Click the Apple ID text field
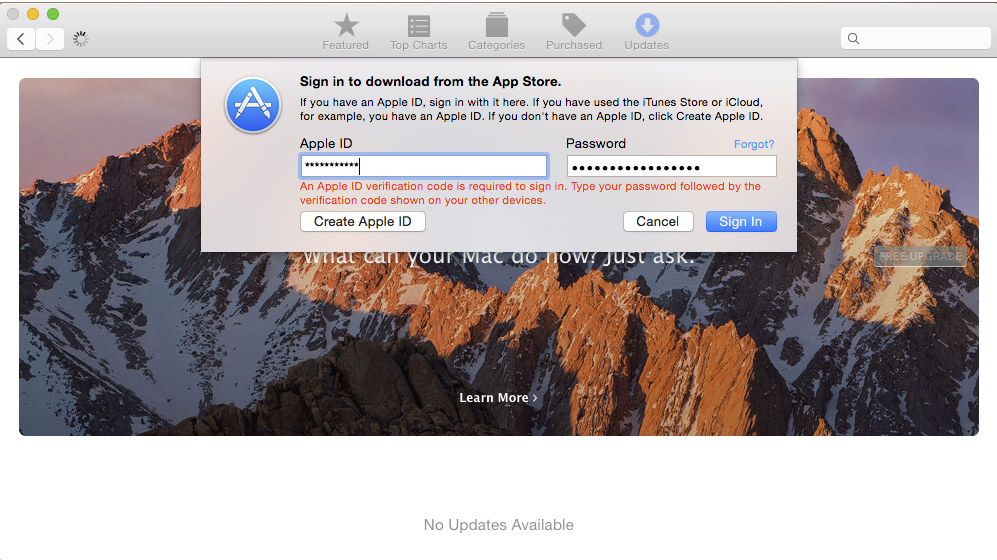Screen dimensions: 997x560 coord(423,166)
